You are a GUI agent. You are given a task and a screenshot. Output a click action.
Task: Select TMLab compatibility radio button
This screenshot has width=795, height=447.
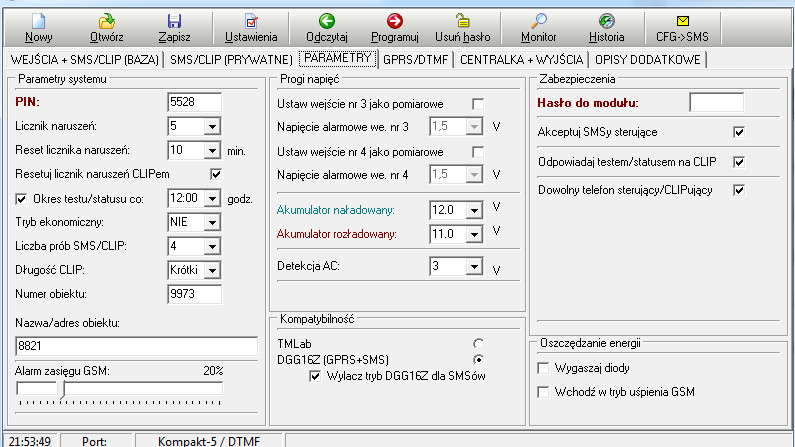point(478,344)
